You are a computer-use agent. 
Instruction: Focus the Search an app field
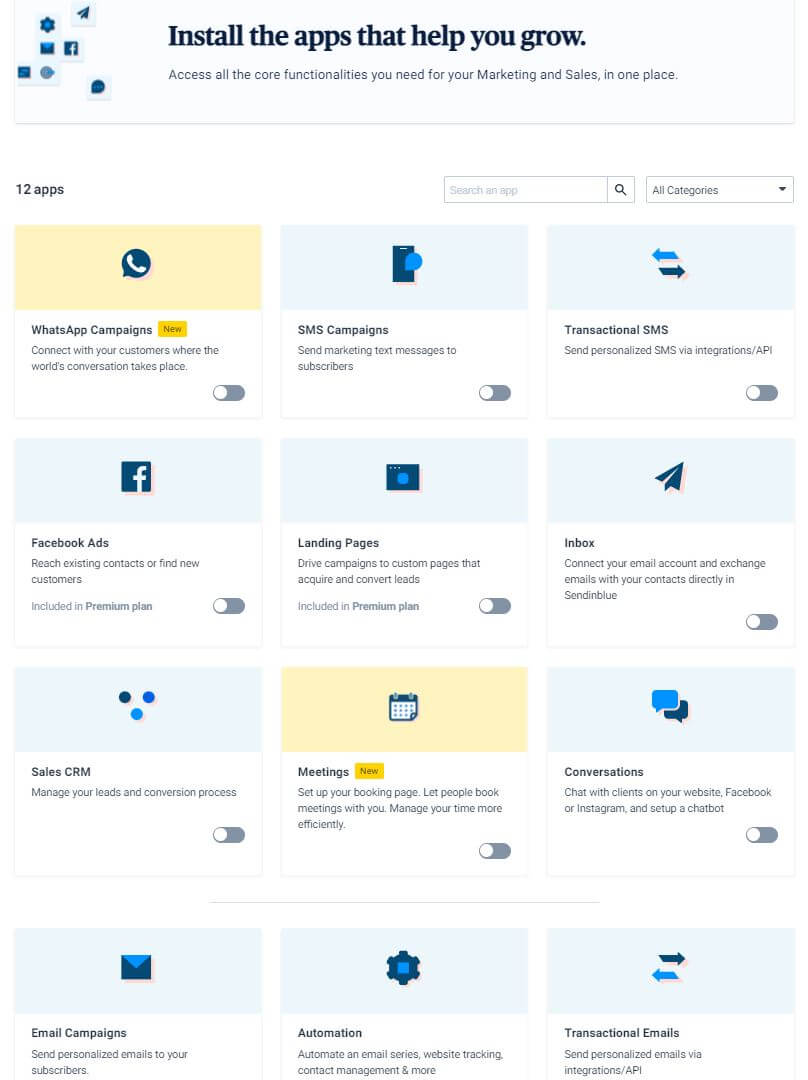[526, 190]
